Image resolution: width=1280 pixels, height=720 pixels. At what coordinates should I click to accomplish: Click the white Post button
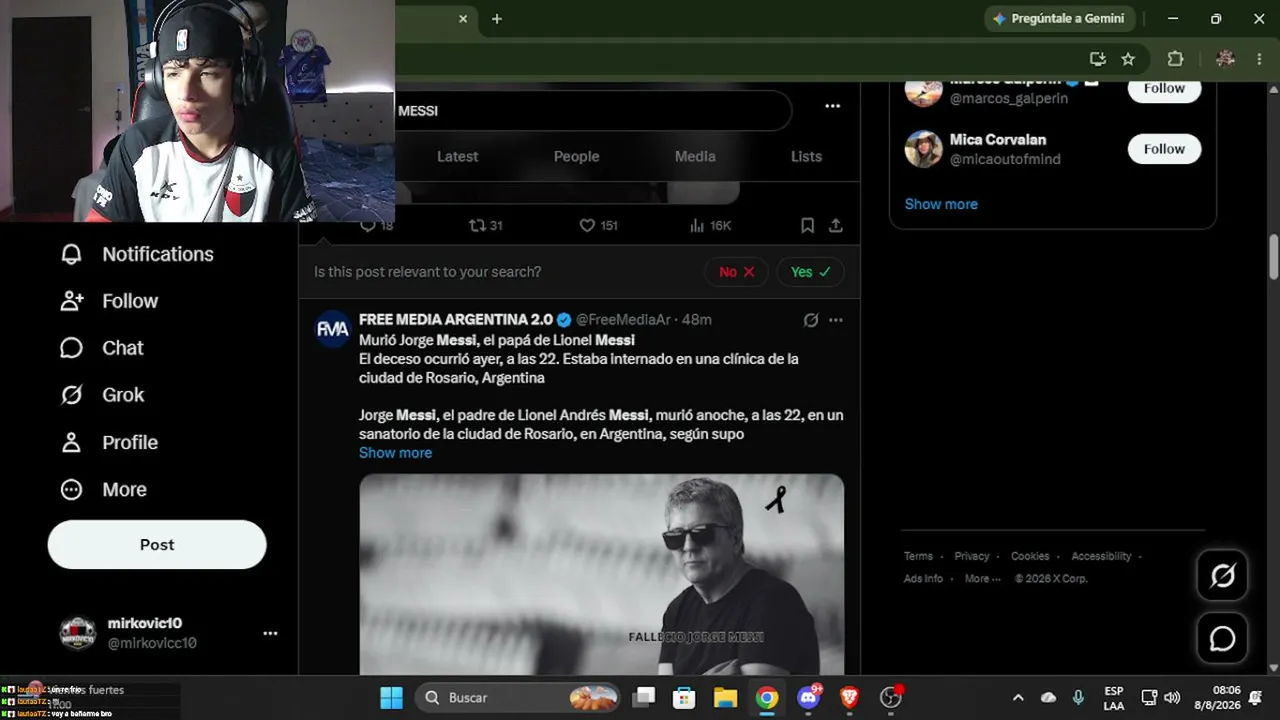157,545
